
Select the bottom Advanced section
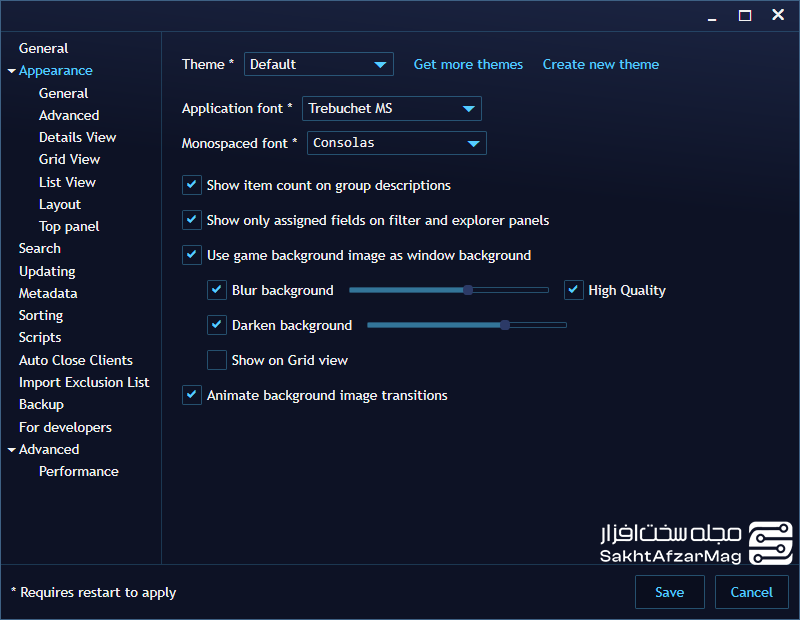point(49,450)
